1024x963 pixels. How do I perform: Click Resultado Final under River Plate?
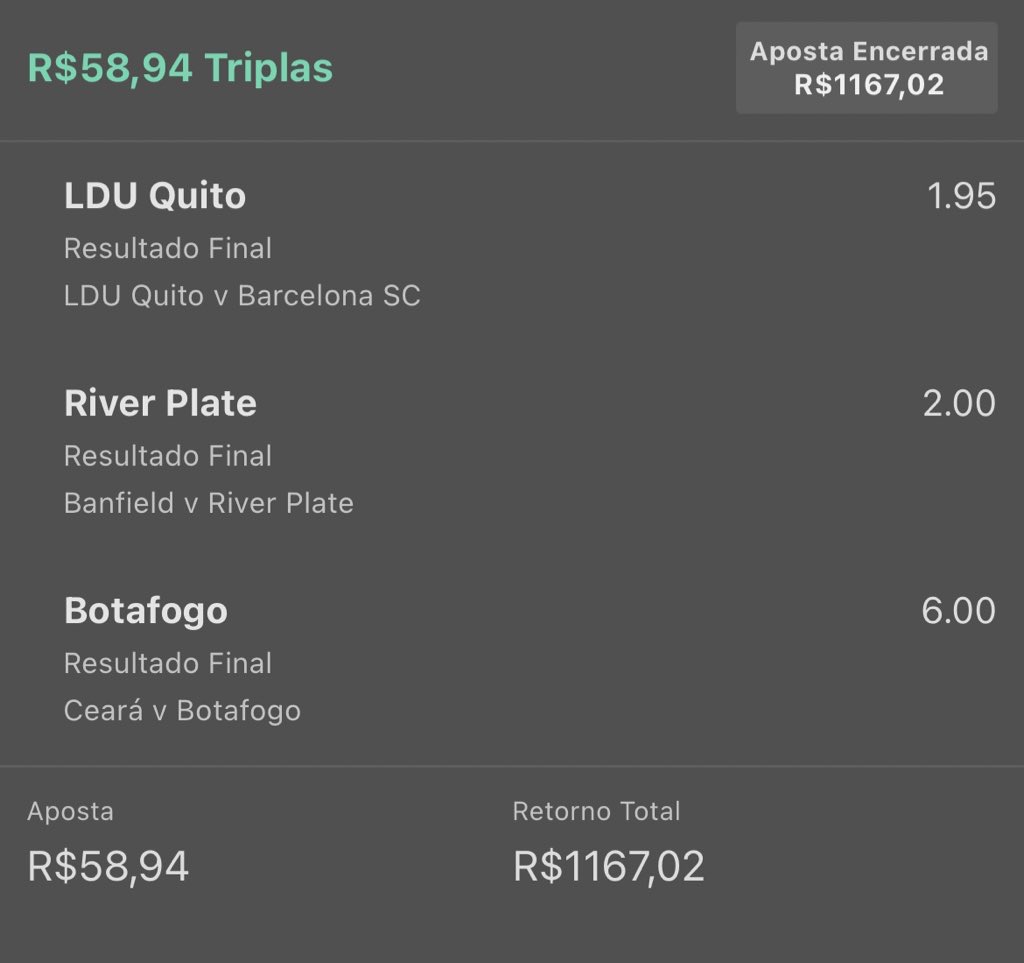point(168,456)
